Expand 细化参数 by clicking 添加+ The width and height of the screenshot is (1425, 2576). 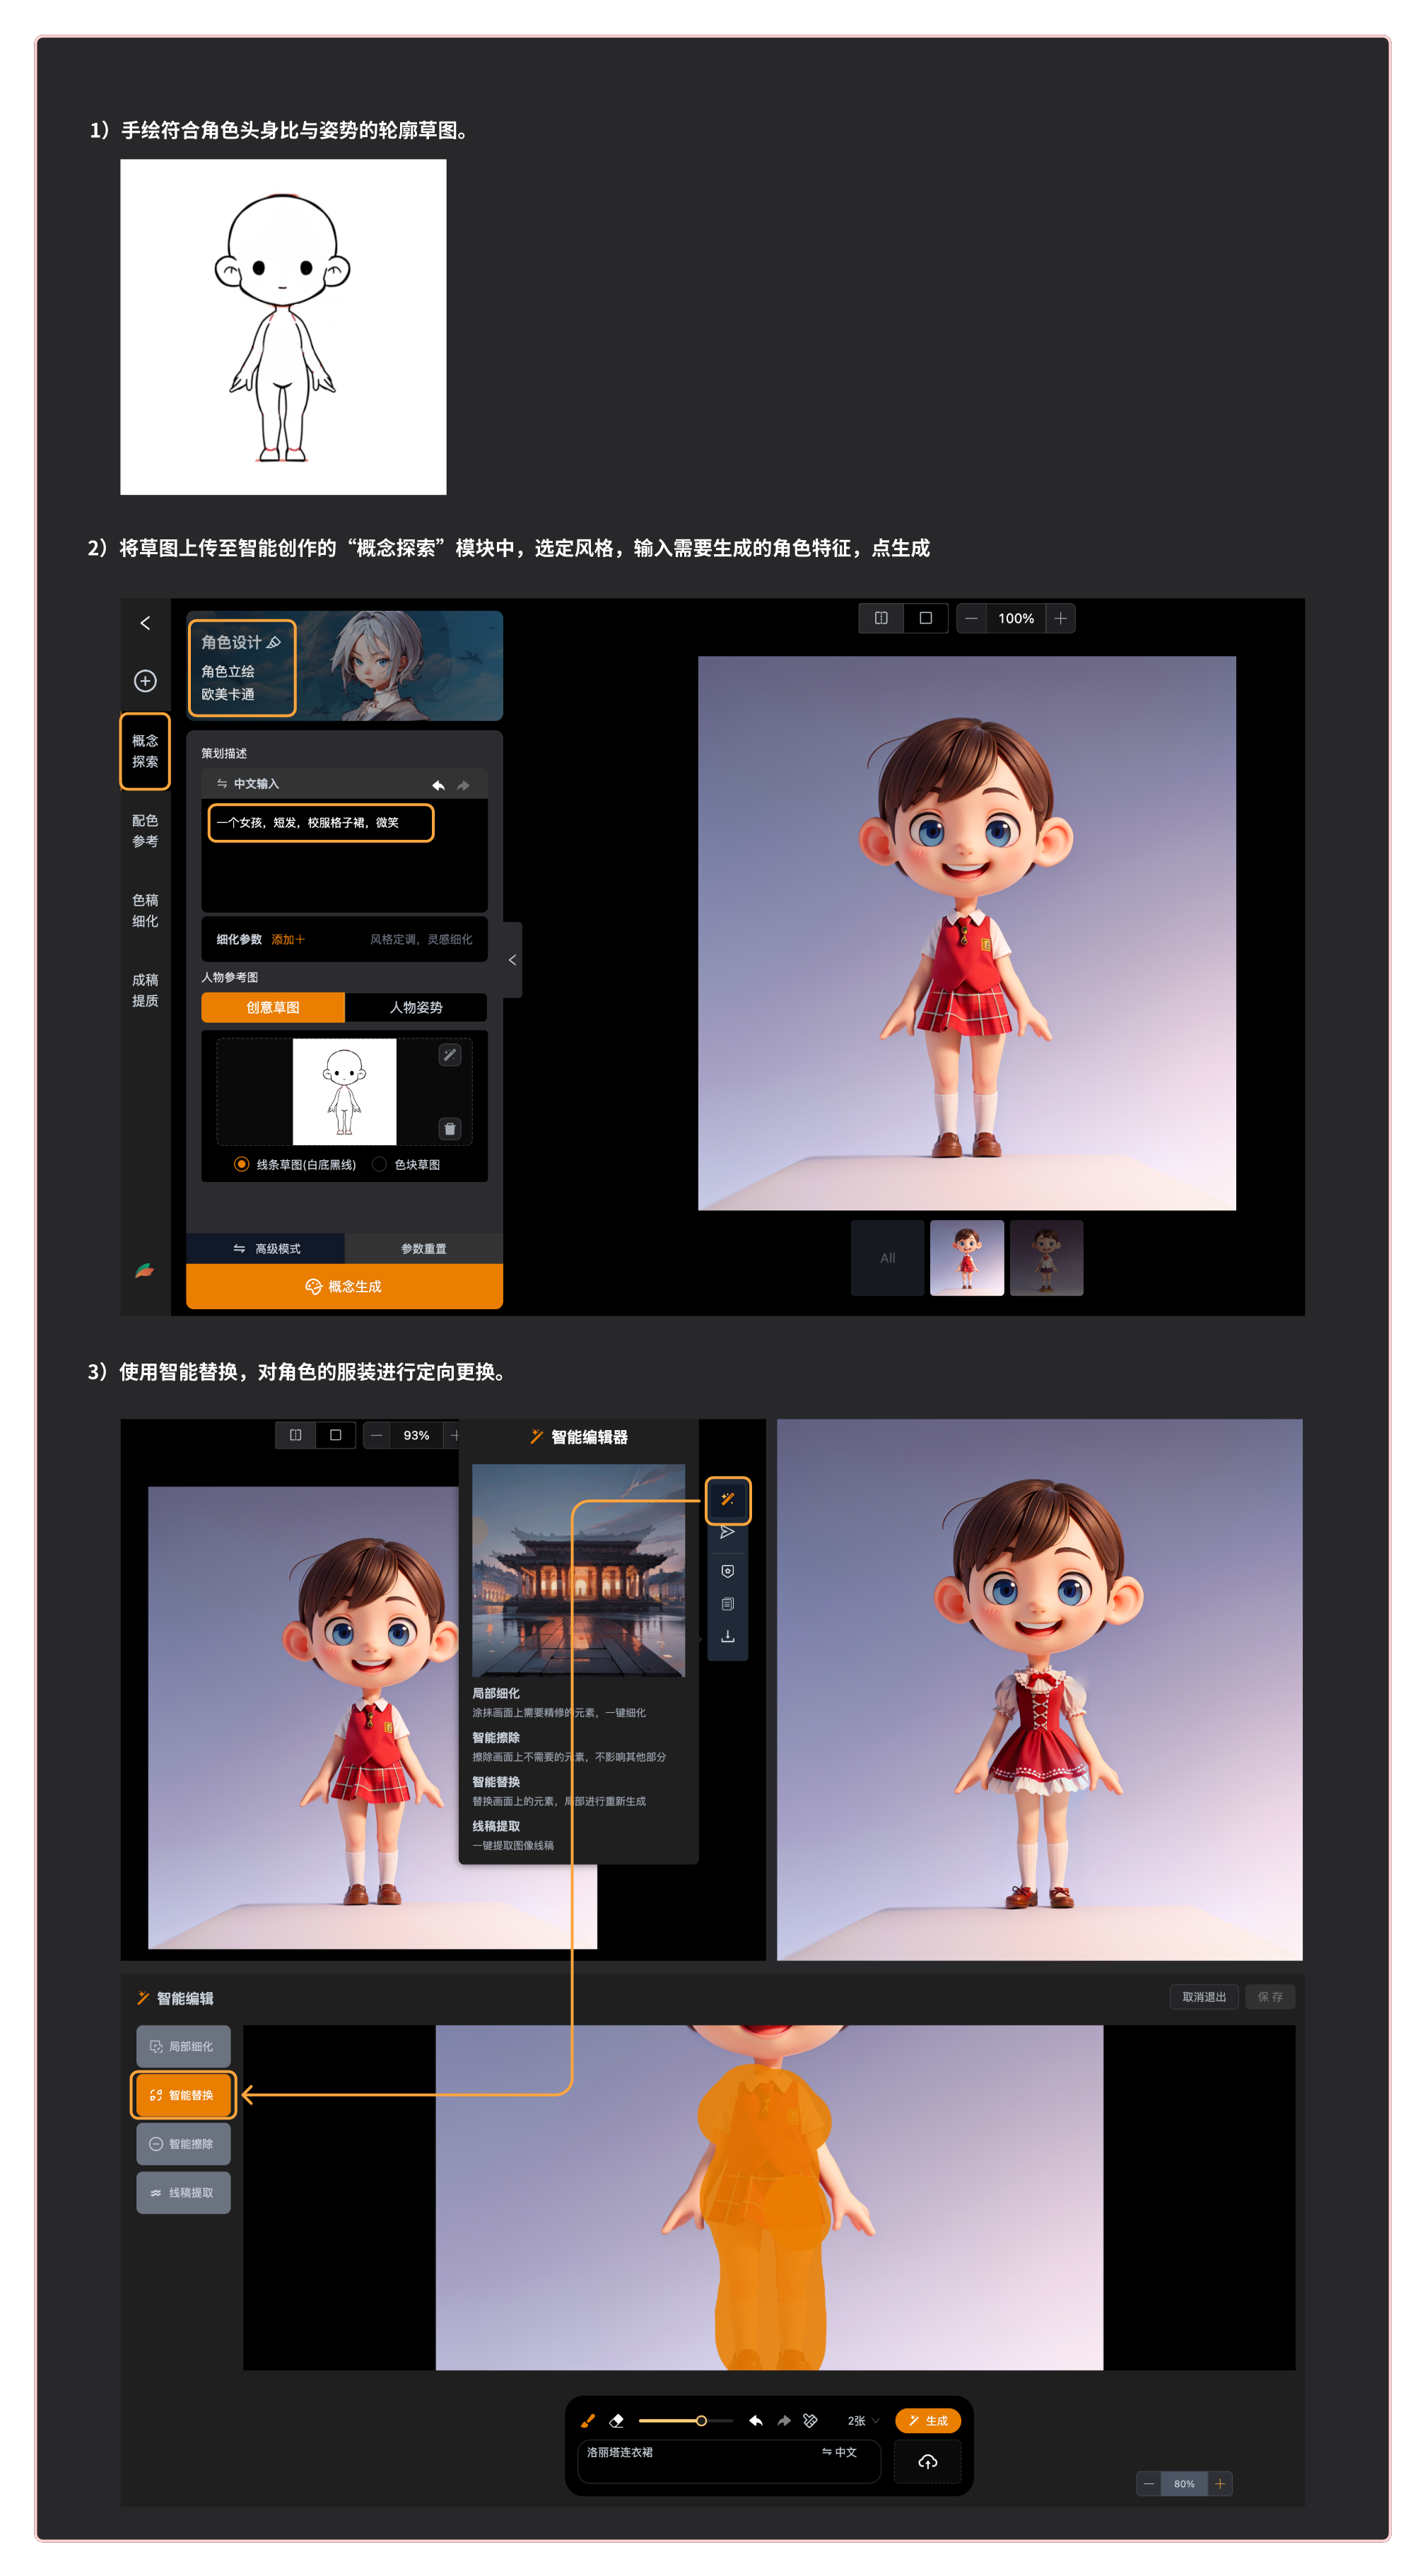[288, 939]
